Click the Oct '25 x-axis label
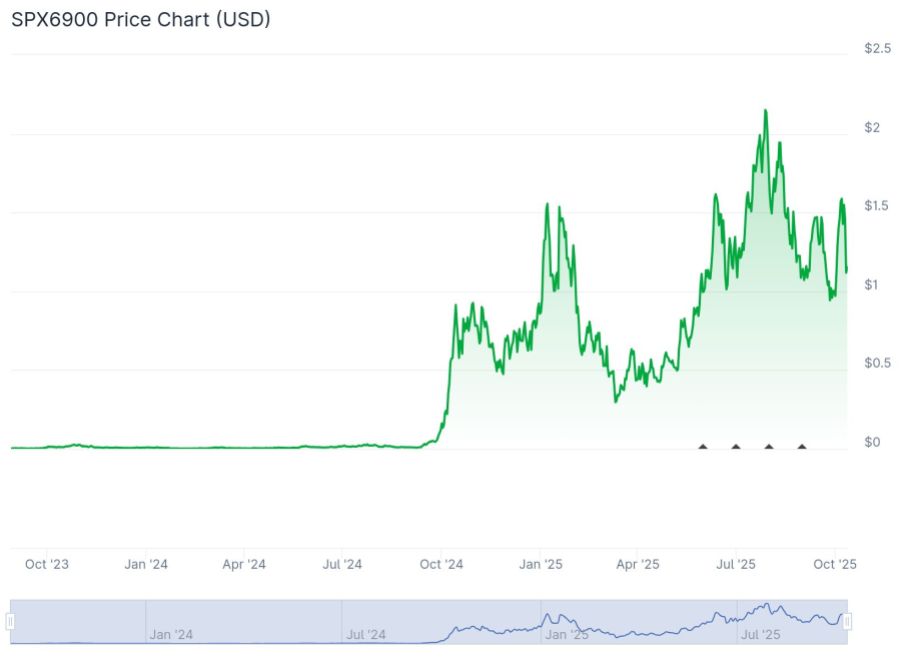This screenshot has width=904, height=660. pyautogui.click(x=836, y=565)
